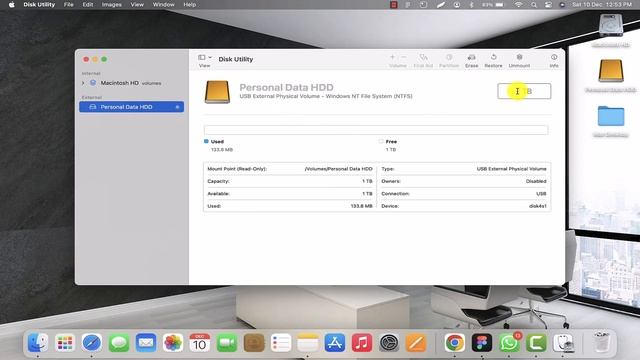Open Notes from the Dock
Screen dimensions: 640x360
[308, 342]
